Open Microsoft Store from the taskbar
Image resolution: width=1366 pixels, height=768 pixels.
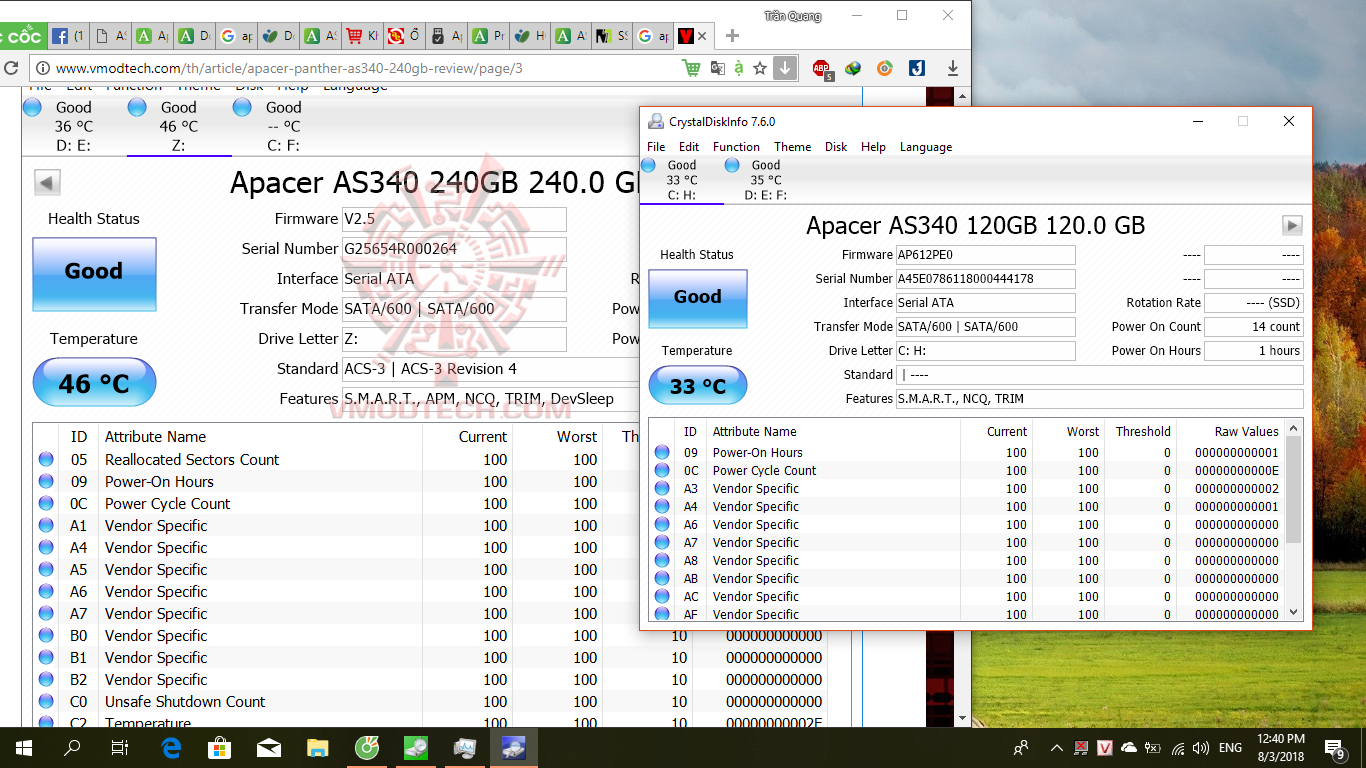(x=219, y=747)
